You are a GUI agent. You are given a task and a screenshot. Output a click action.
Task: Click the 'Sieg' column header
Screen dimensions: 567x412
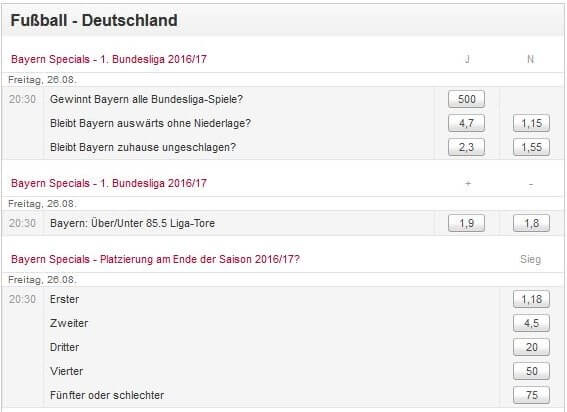pyautogui.click(x=530, y=259)
